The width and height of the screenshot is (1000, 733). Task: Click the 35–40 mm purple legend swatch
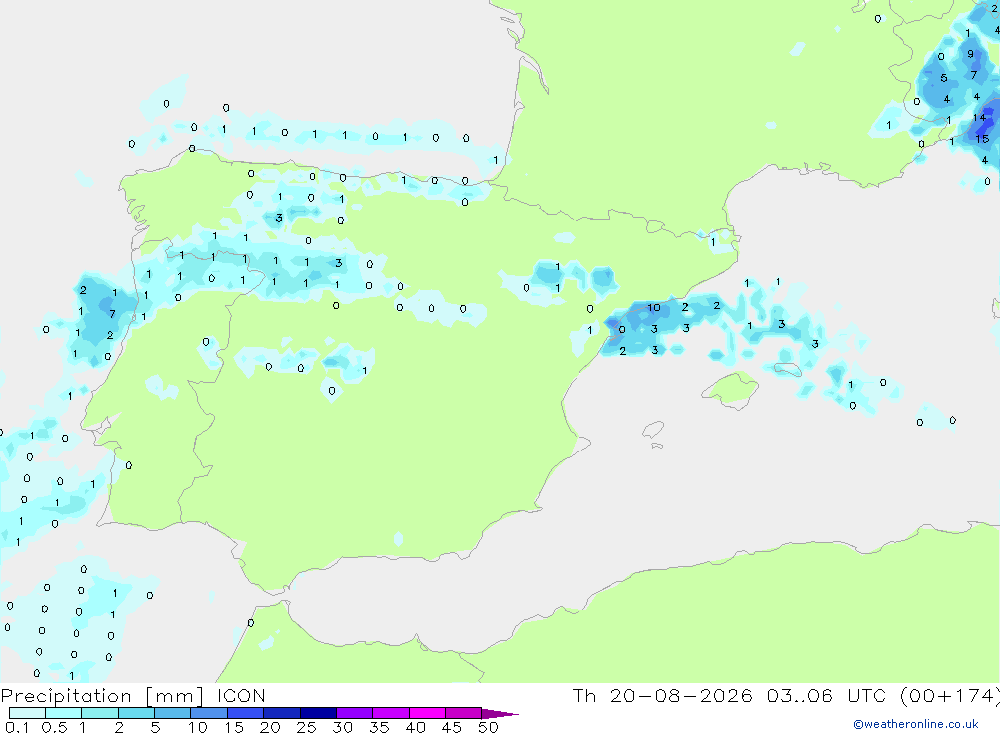pos(391,713)
